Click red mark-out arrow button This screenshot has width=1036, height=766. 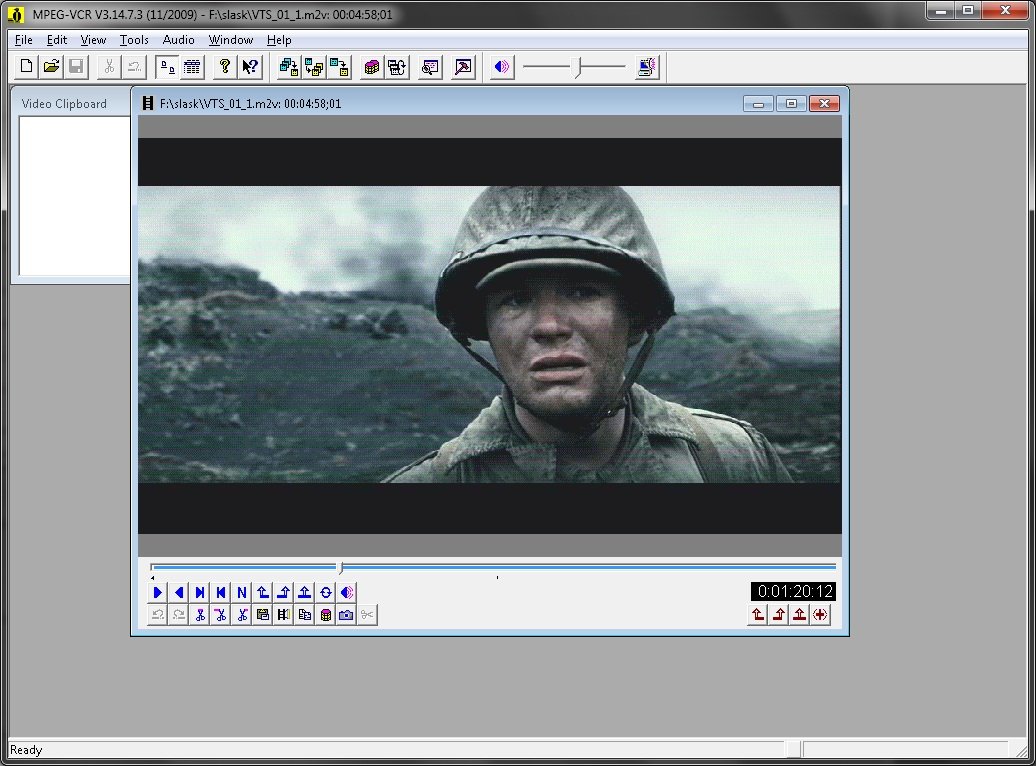(x=779, y=615)
